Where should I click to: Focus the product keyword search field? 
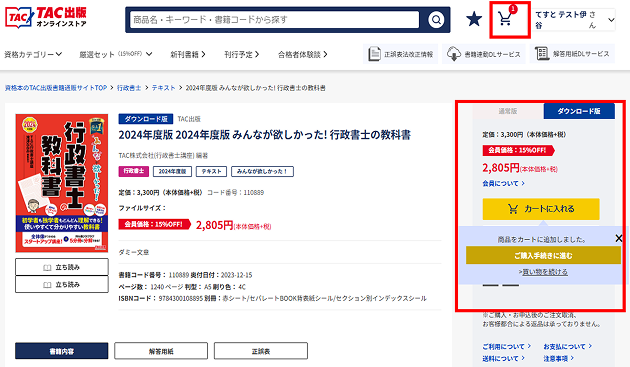tap(274, 19)
